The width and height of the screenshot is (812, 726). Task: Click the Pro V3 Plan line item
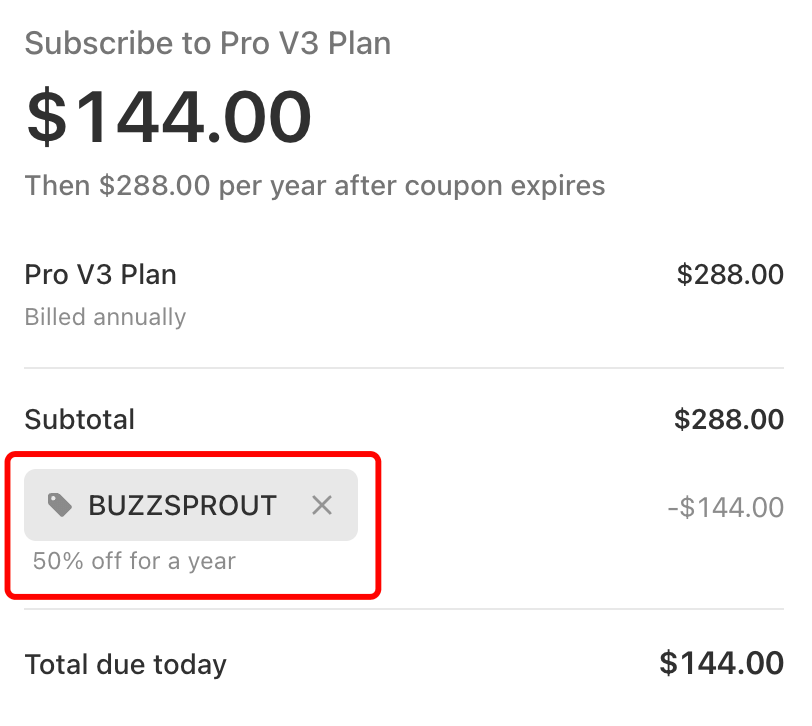point(100,274)
